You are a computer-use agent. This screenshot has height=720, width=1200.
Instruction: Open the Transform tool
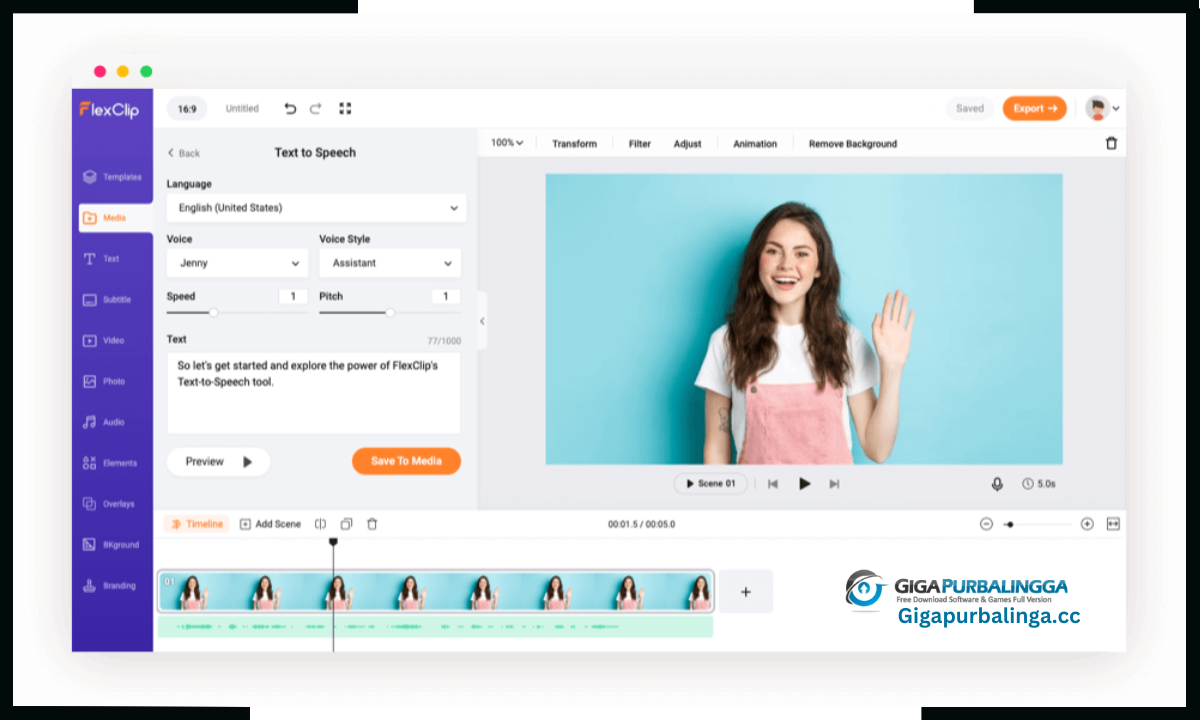click(574, 144)
